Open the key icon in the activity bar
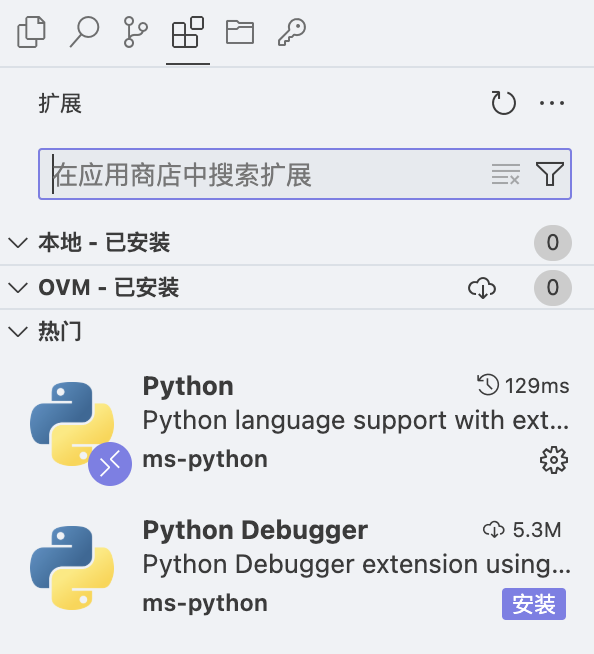 (292, 32)
